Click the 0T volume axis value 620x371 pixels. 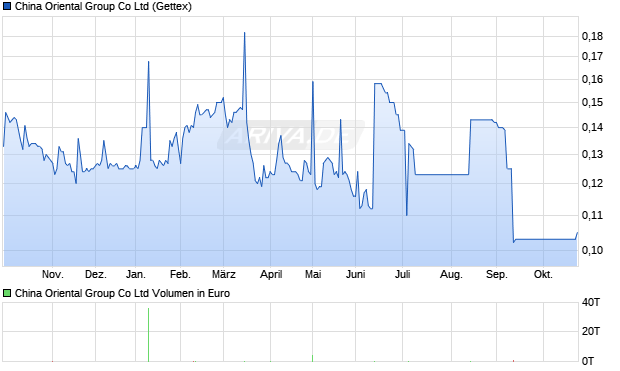pyautogui.click(x=588, y=361)
